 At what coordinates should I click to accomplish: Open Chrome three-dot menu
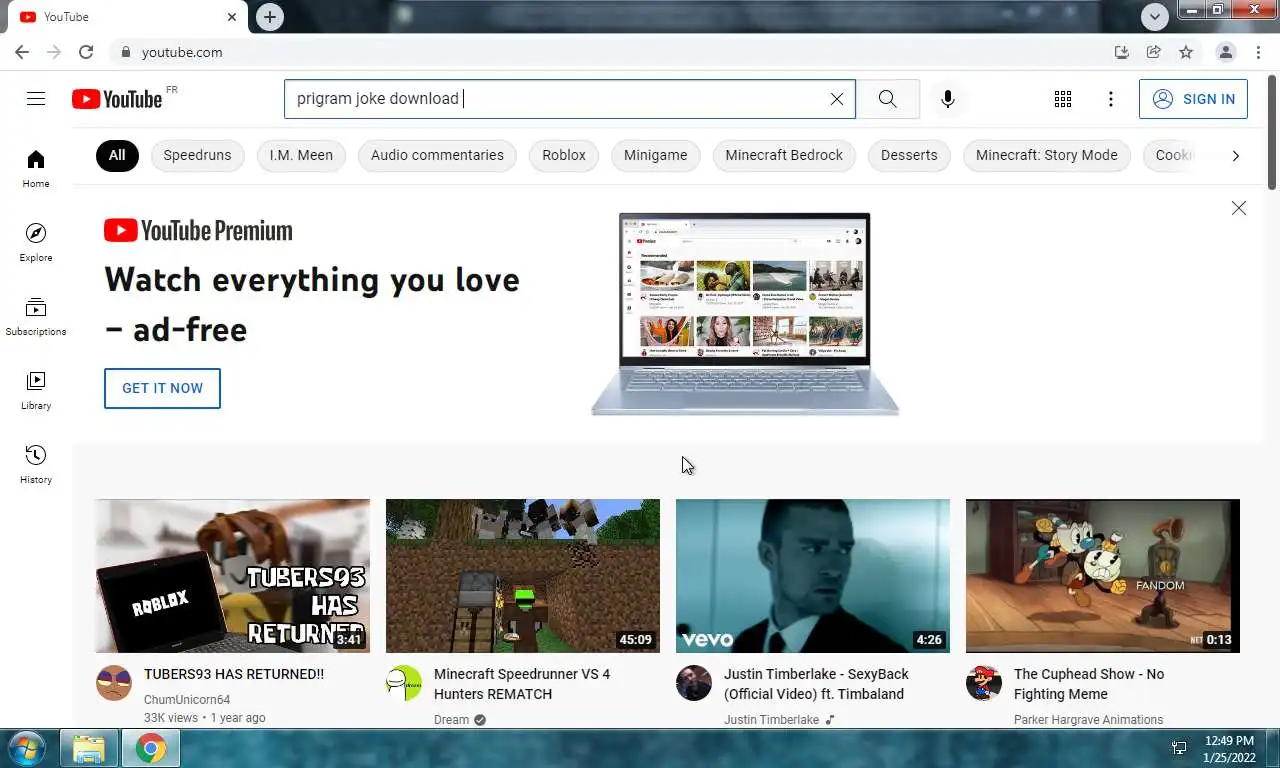point(1257,52)
